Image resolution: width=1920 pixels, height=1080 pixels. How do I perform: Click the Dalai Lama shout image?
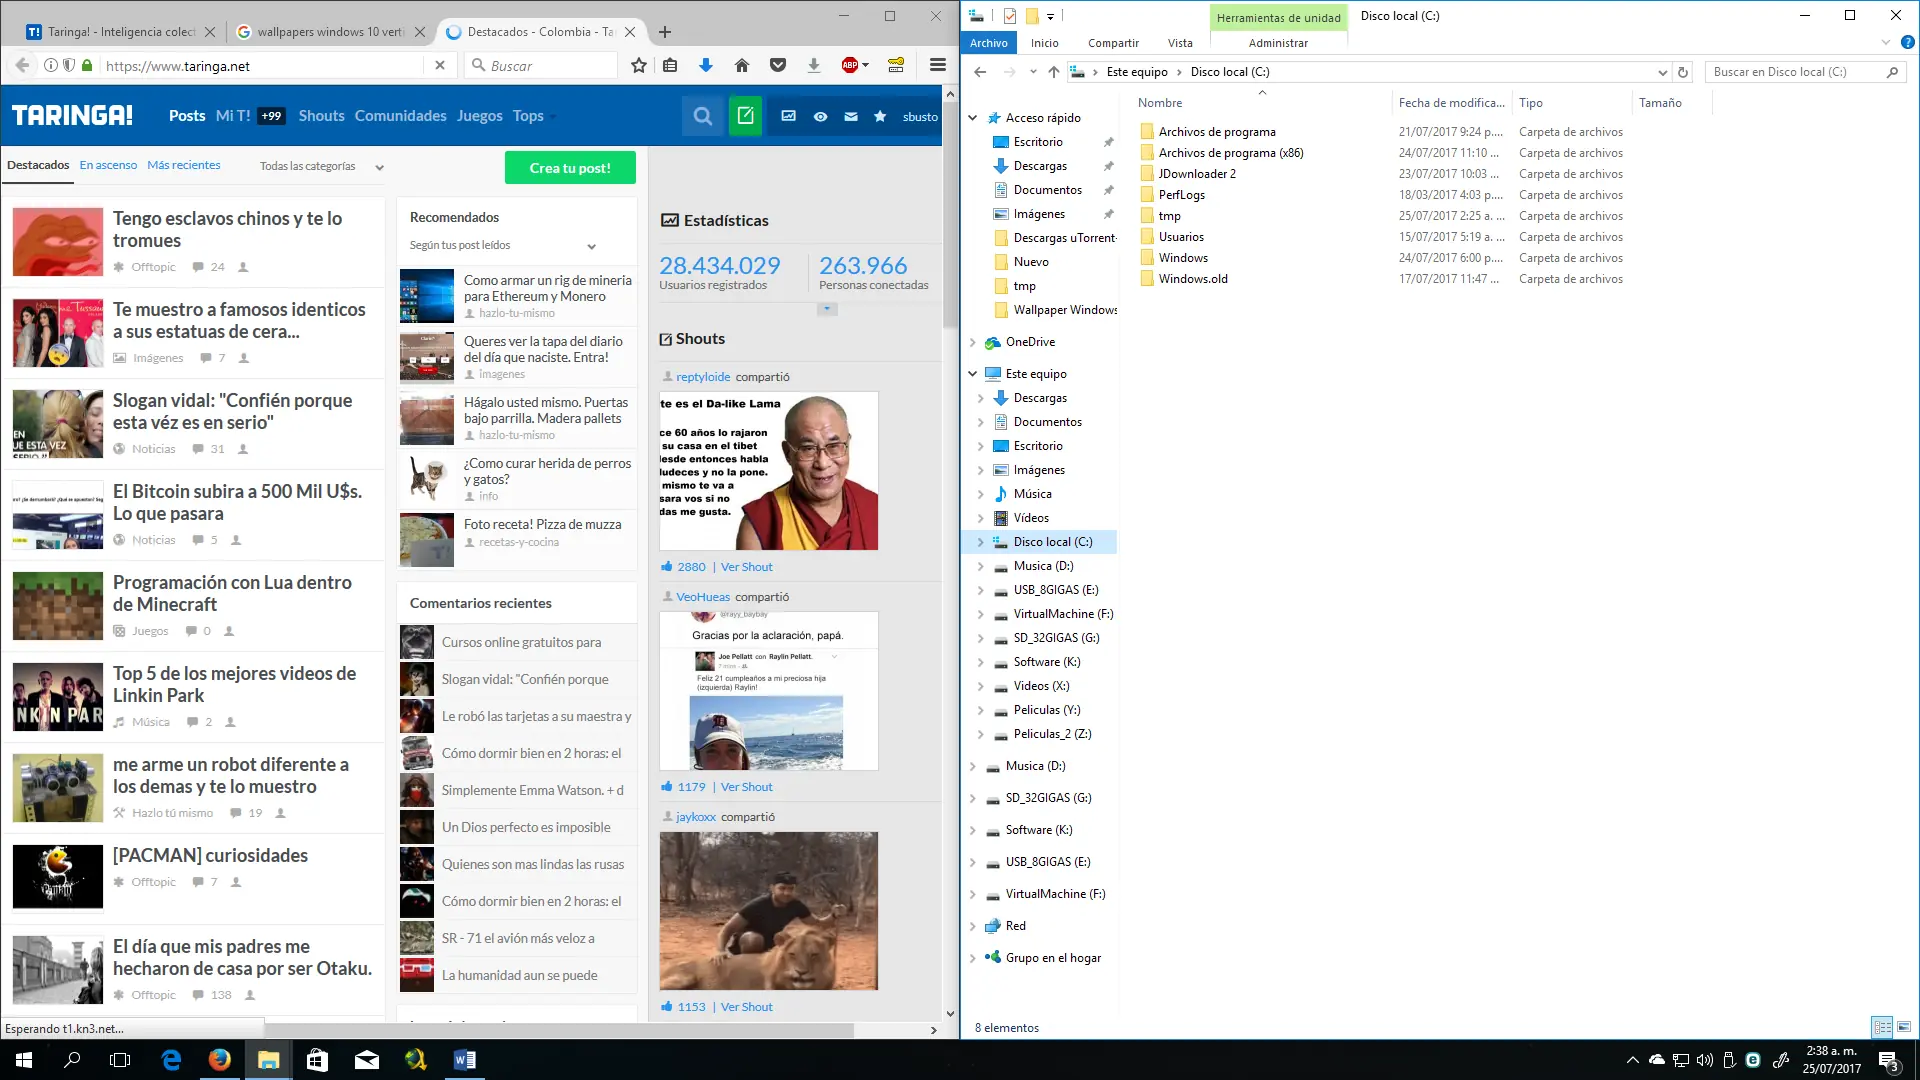click(768, 471)
